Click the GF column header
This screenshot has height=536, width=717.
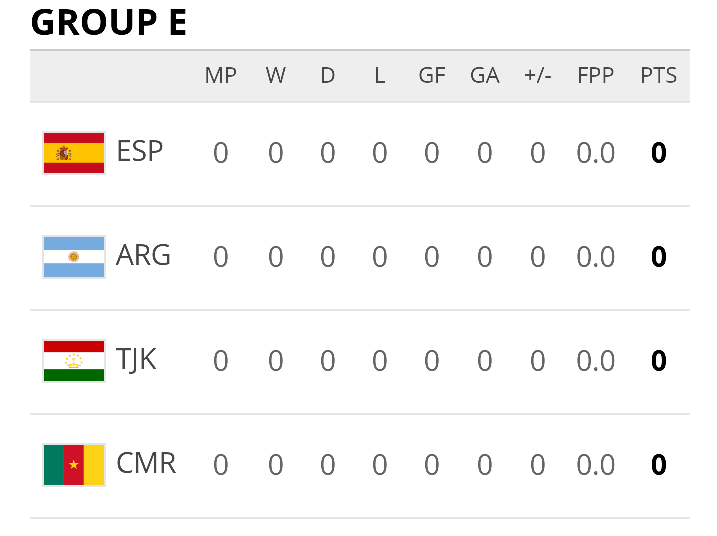[x=432, y=75]
